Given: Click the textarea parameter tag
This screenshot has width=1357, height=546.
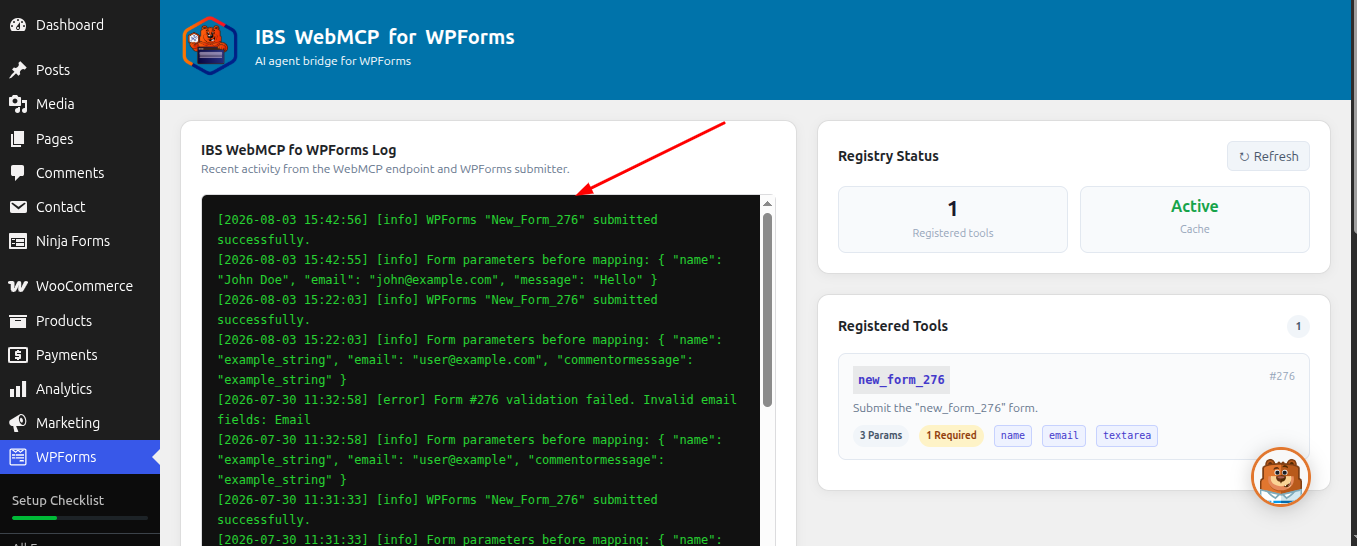Looking at the screenshot, I should (x=1127, y=435).
